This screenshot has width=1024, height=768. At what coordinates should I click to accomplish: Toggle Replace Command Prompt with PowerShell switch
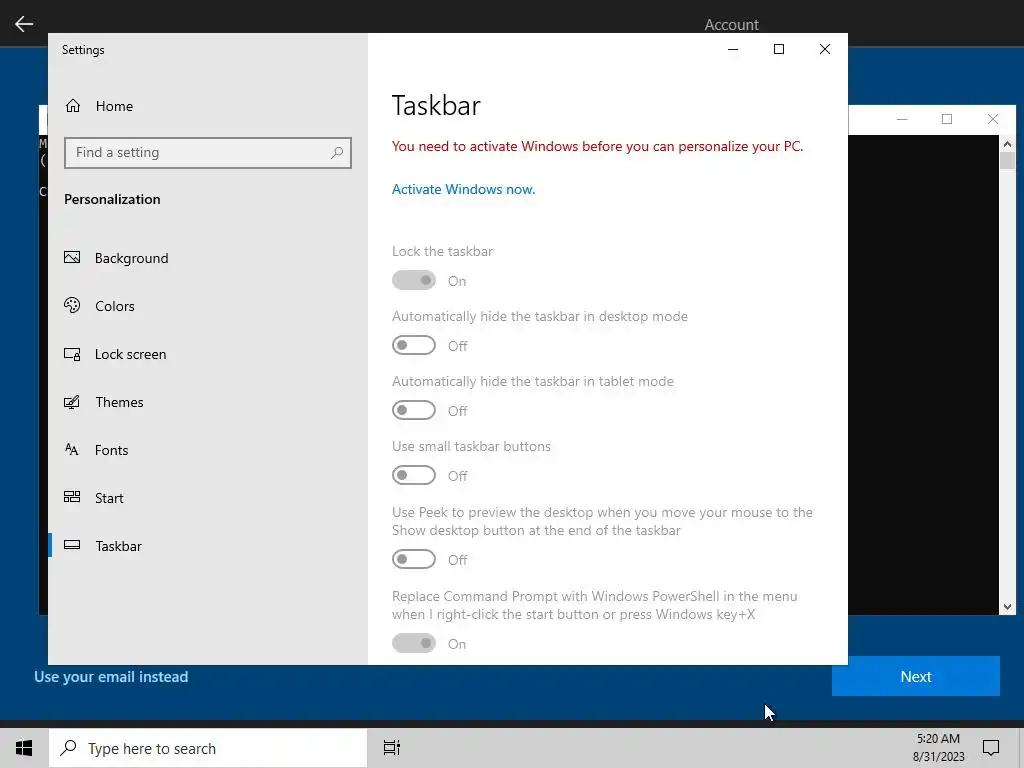[413, 643]
